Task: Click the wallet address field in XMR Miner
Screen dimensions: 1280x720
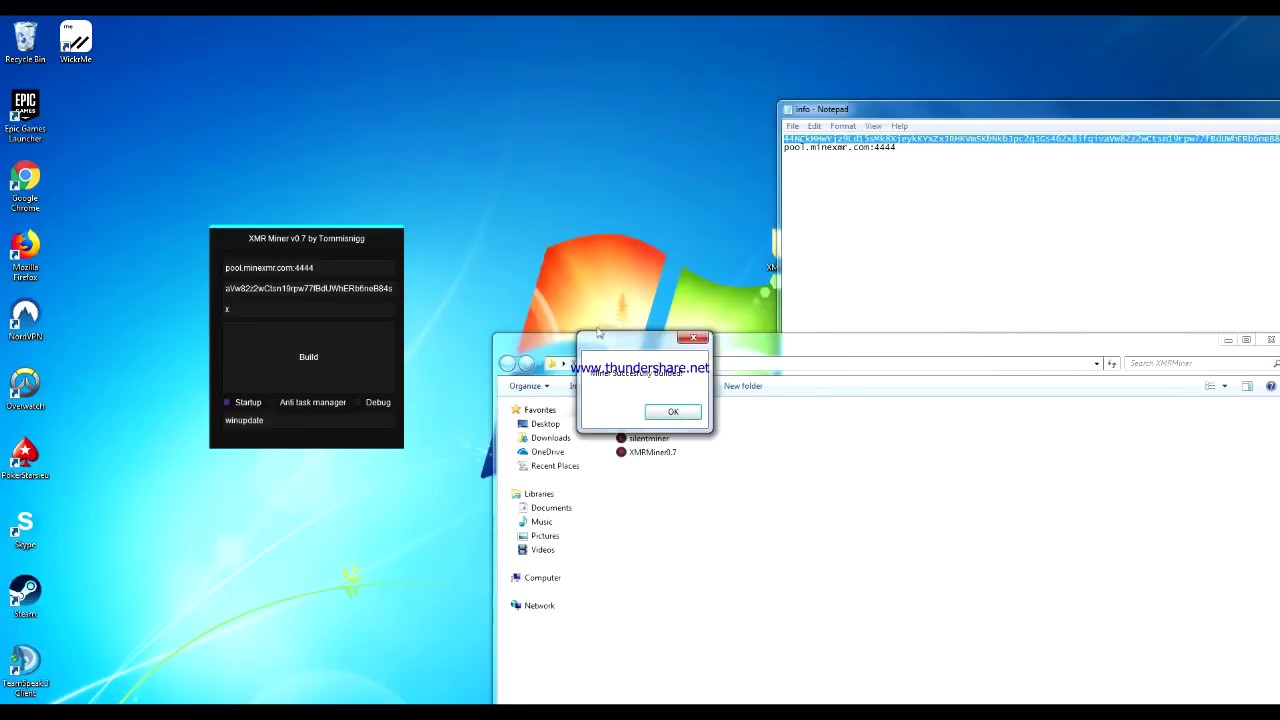Action: pos(308,288)
